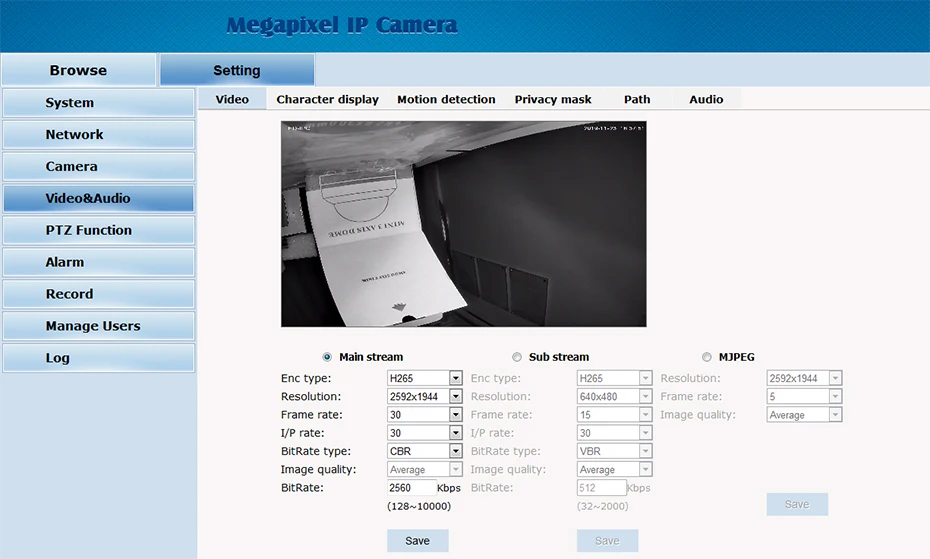This screenshot has width=930, height=559.
Task: Open Sub stream I/P rate dropdown
Action: [614, 433]
